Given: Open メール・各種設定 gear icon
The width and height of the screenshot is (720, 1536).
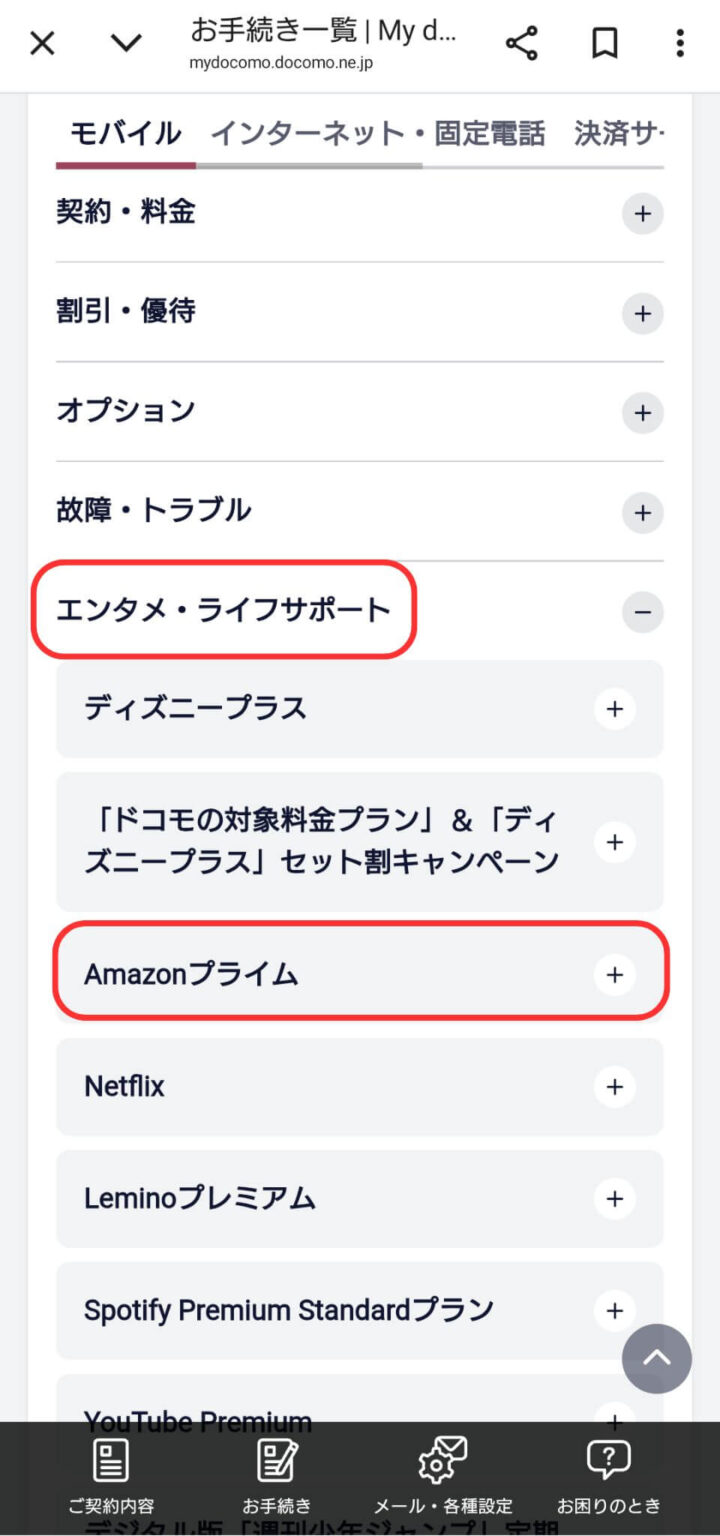Looking at the screenshot, I should coord(443,1474).
